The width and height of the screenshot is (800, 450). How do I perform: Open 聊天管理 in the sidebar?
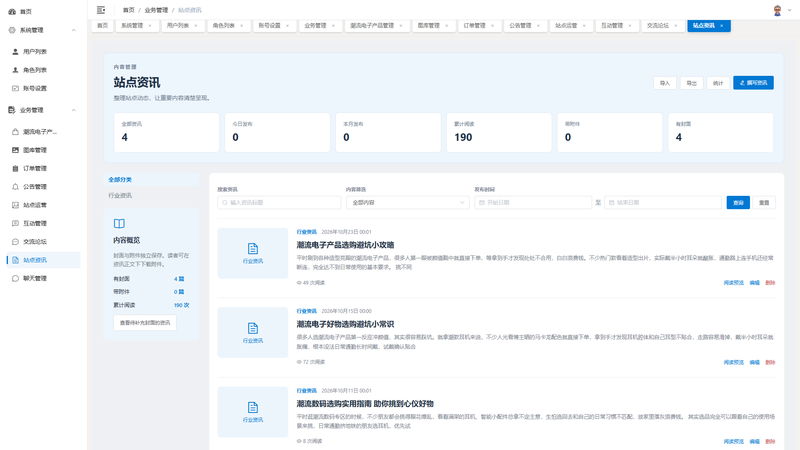coord(35,279)
